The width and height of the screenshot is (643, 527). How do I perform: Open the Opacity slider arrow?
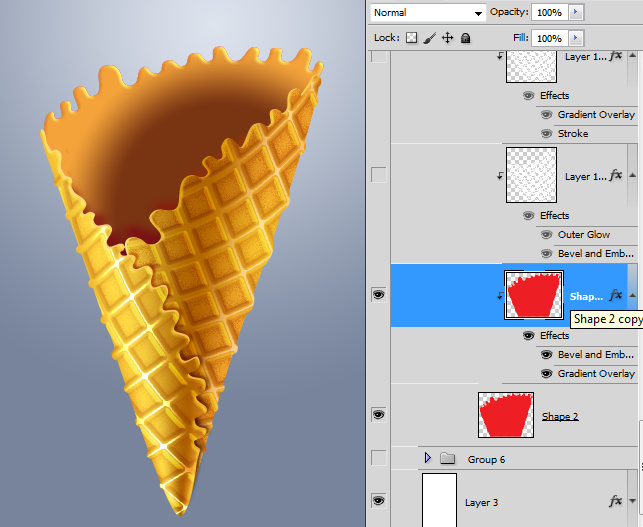574,13
